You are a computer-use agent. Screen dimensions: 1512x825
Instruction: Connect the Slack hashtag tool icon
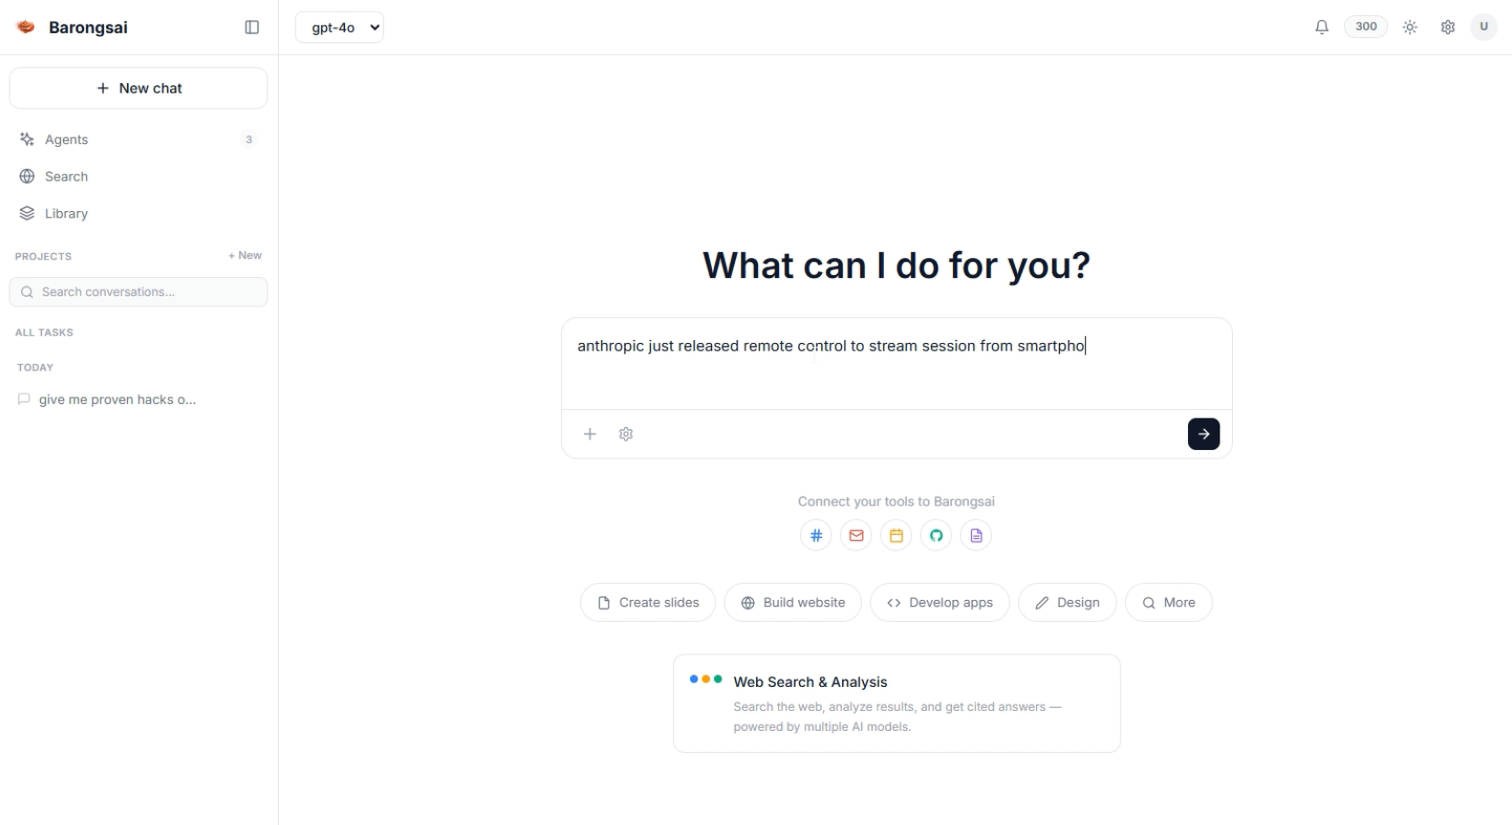coord(816,535)
